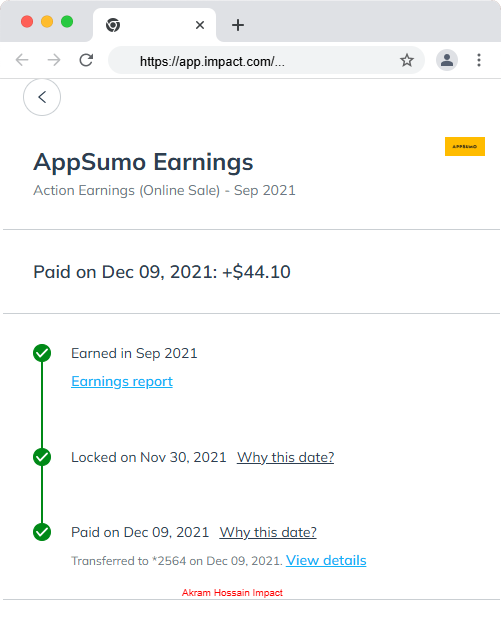This screenshot has height=621, width=501.
Task: Click the green macOS fullscreen button
Action: coord(67,21)
